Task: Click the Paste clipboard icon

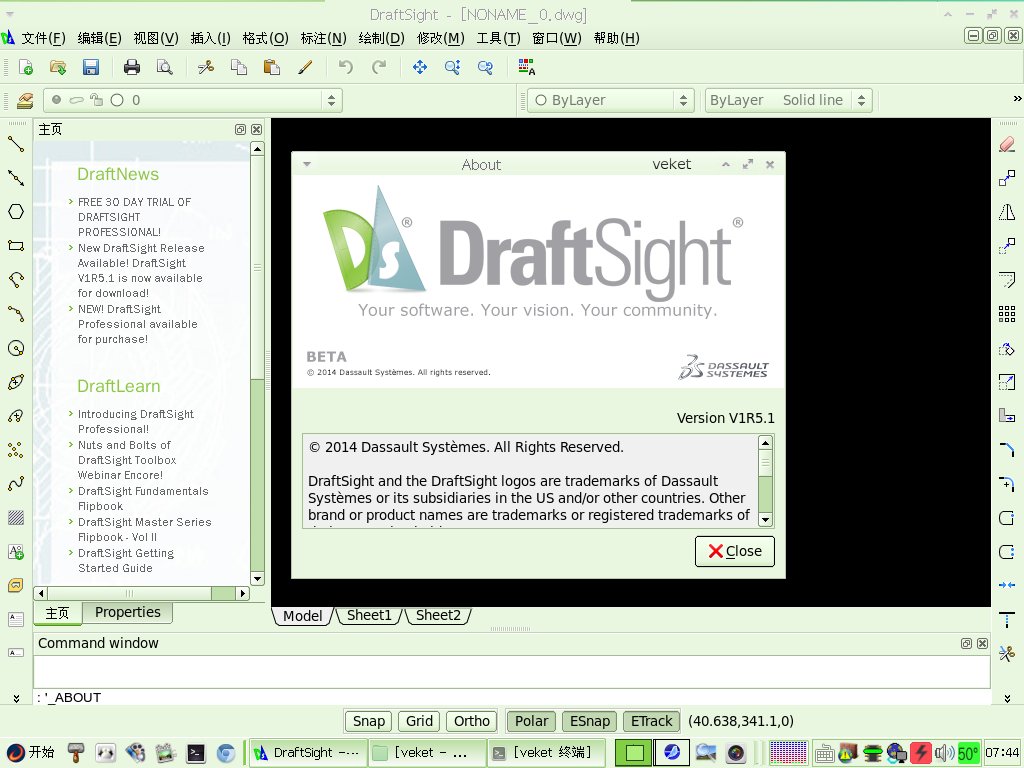Action: [x=272, y=67]
